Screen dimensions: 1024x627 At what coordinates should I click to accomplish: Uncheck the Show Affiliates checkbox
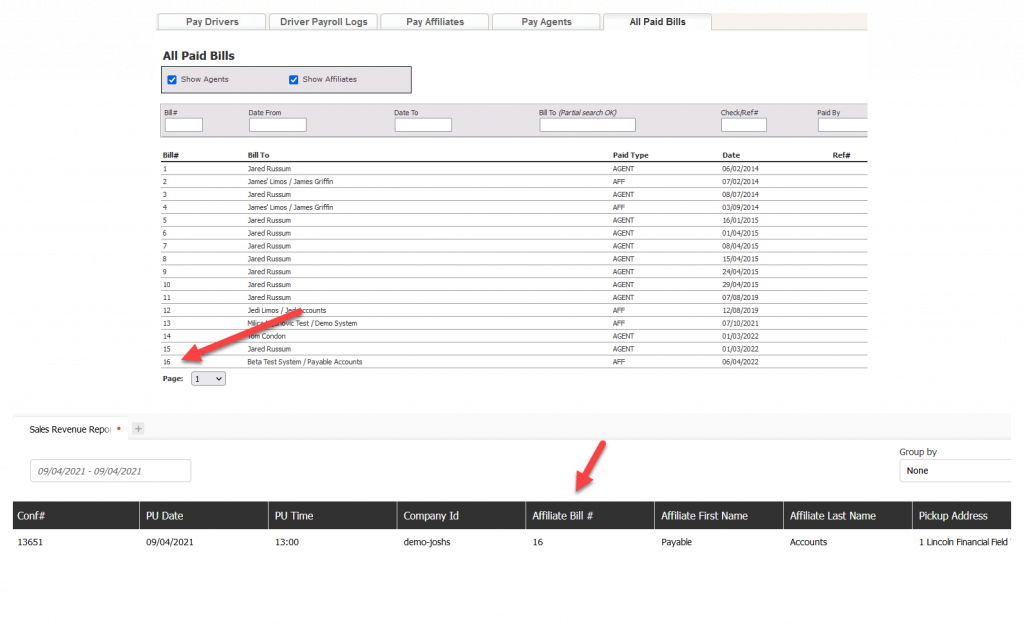294,80
